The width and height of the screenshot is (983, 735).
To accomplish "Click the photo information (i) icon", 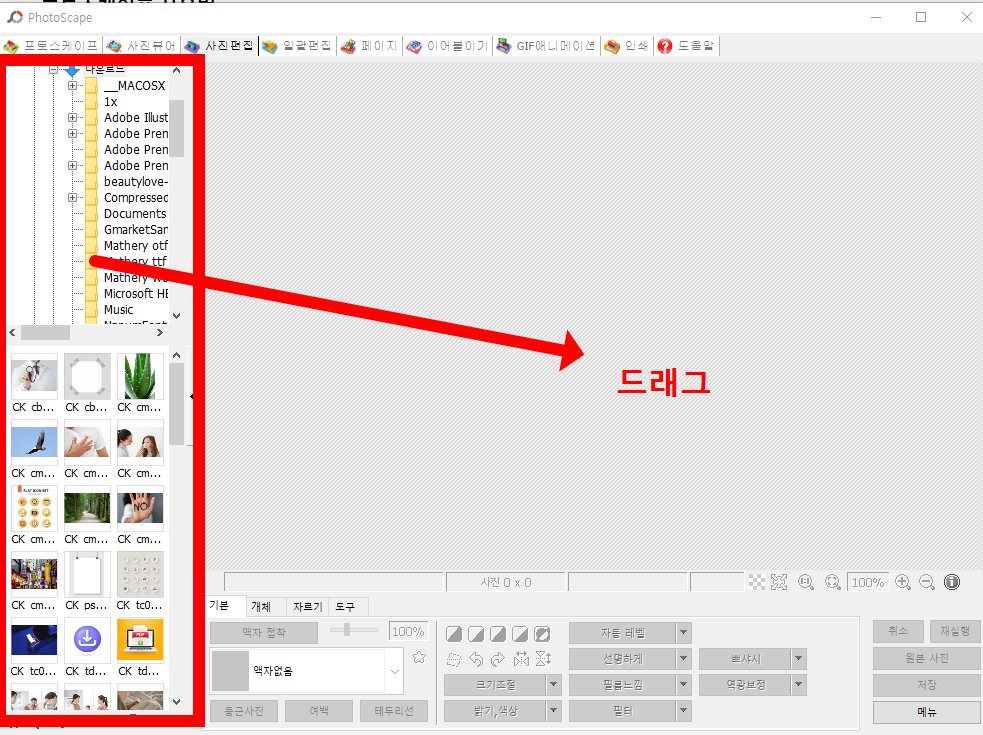I will pos(951,581).
